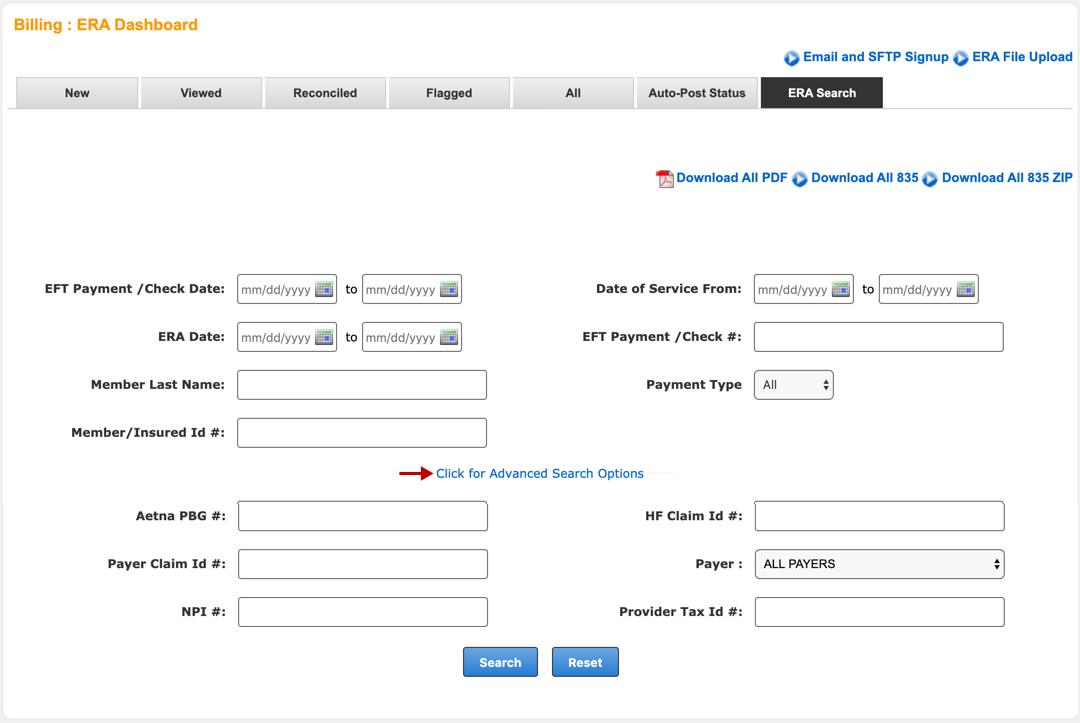Open calendar for EFT Payment start date
Image resolution: width=1080 pixels, height=723 pixels.
(324, 289)
